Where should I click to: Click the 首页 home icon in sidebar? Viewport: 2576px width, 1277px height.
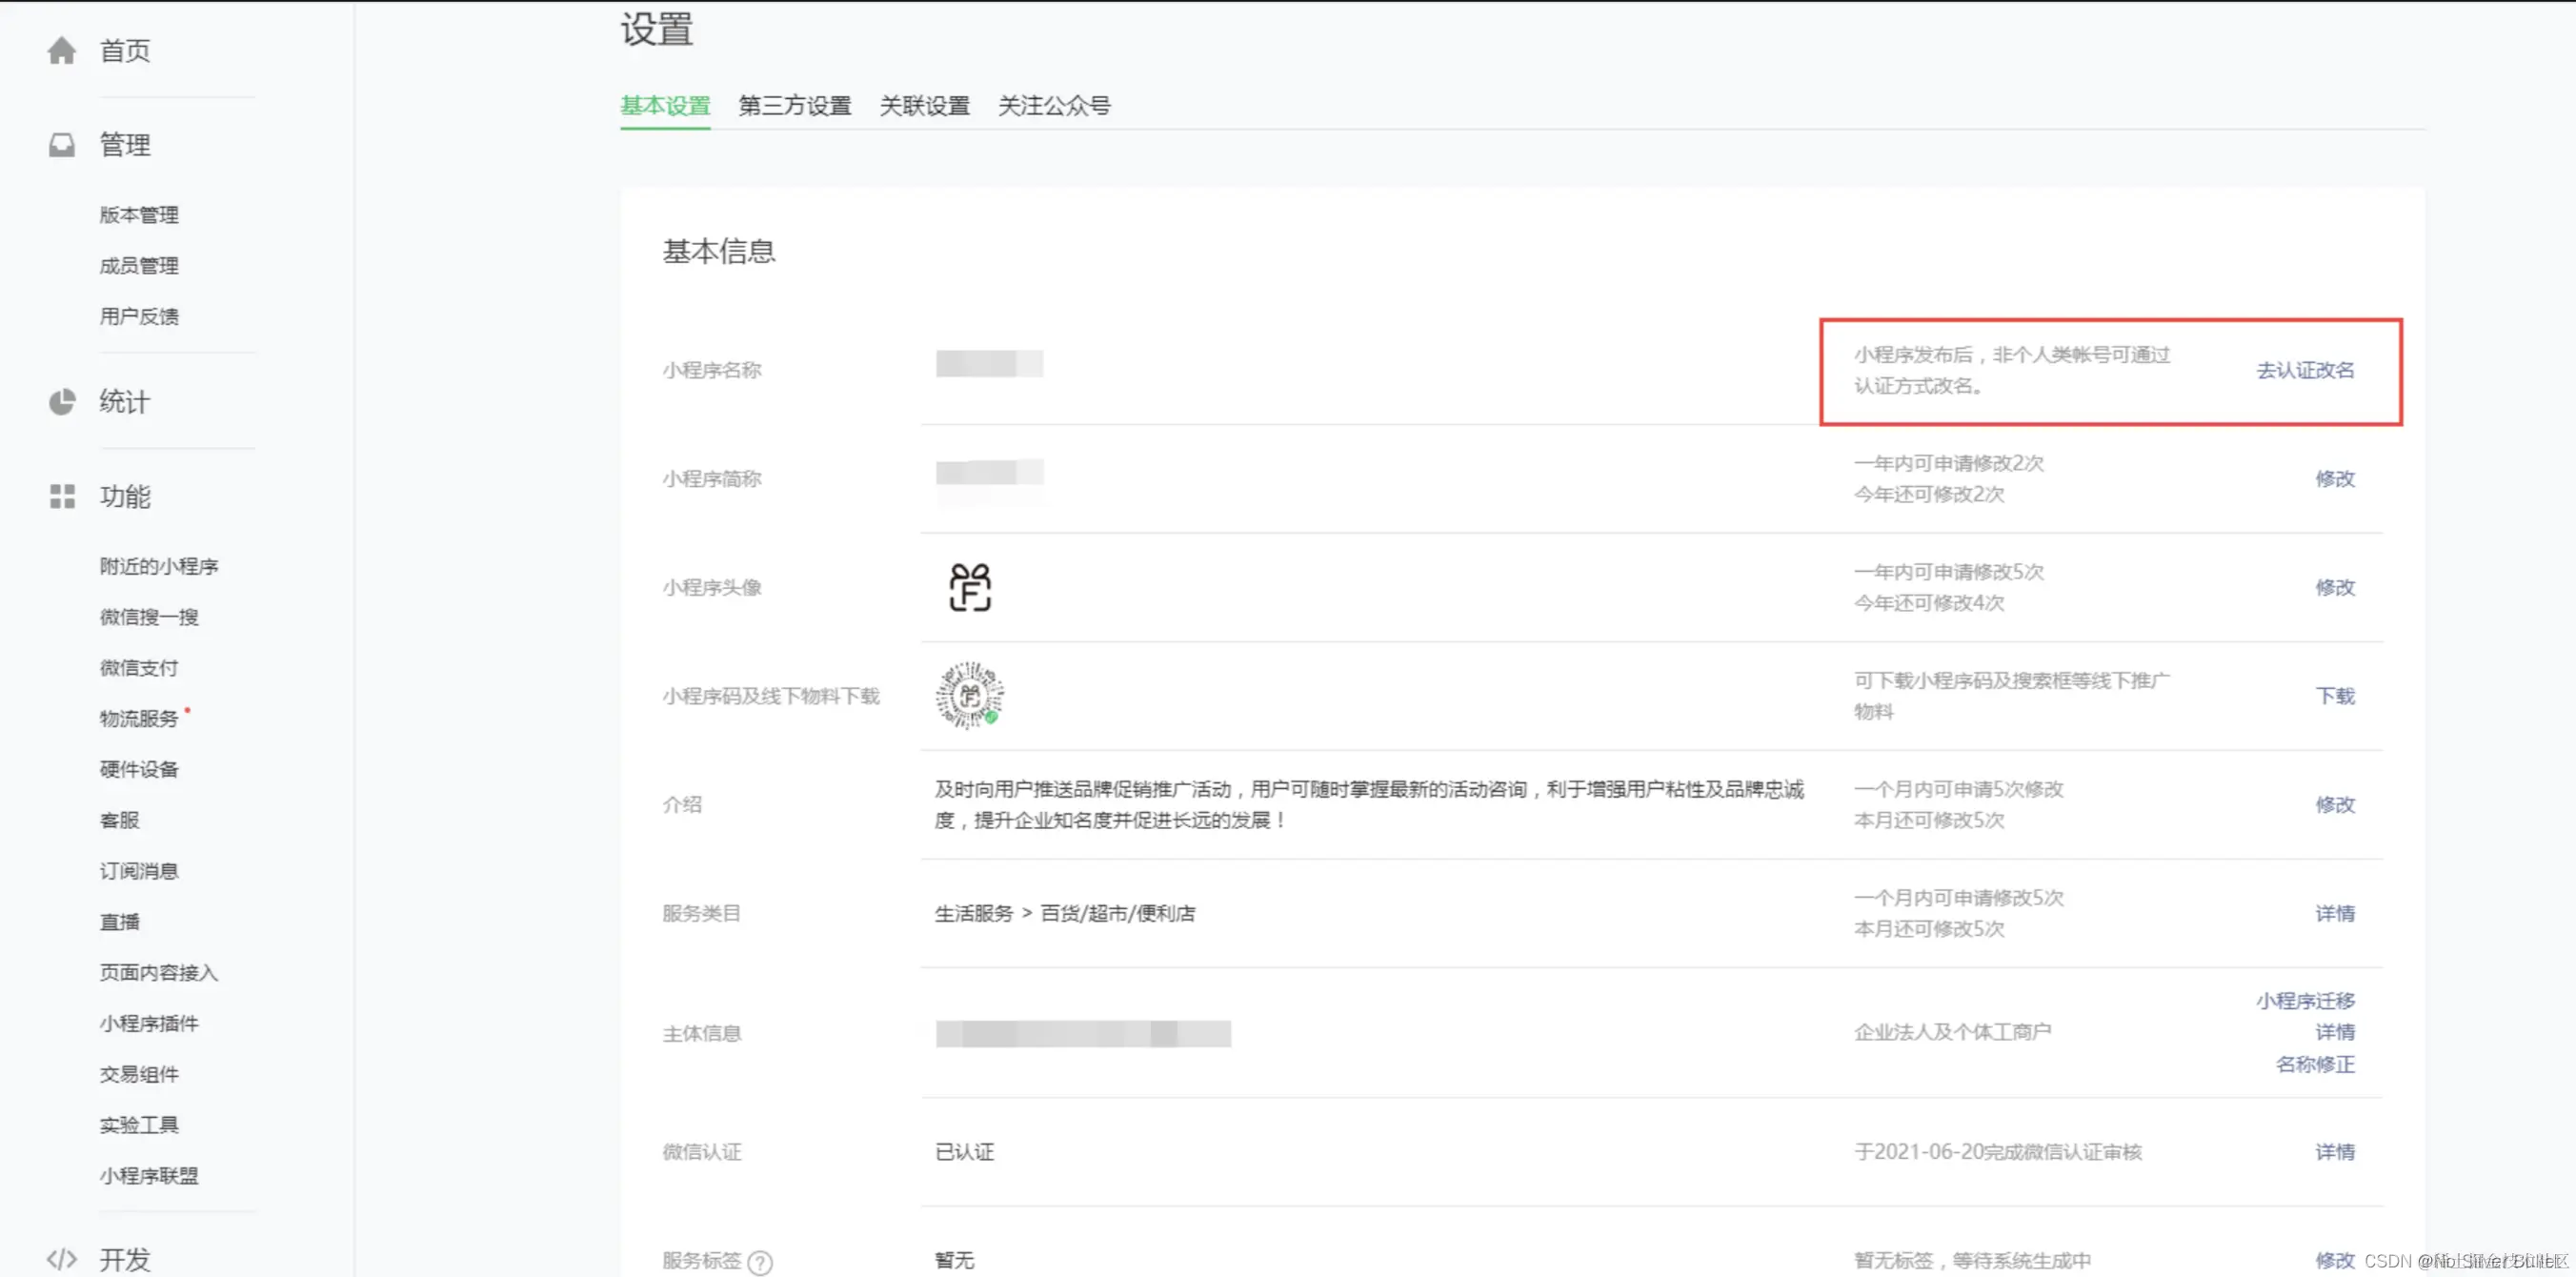(61, 50)
